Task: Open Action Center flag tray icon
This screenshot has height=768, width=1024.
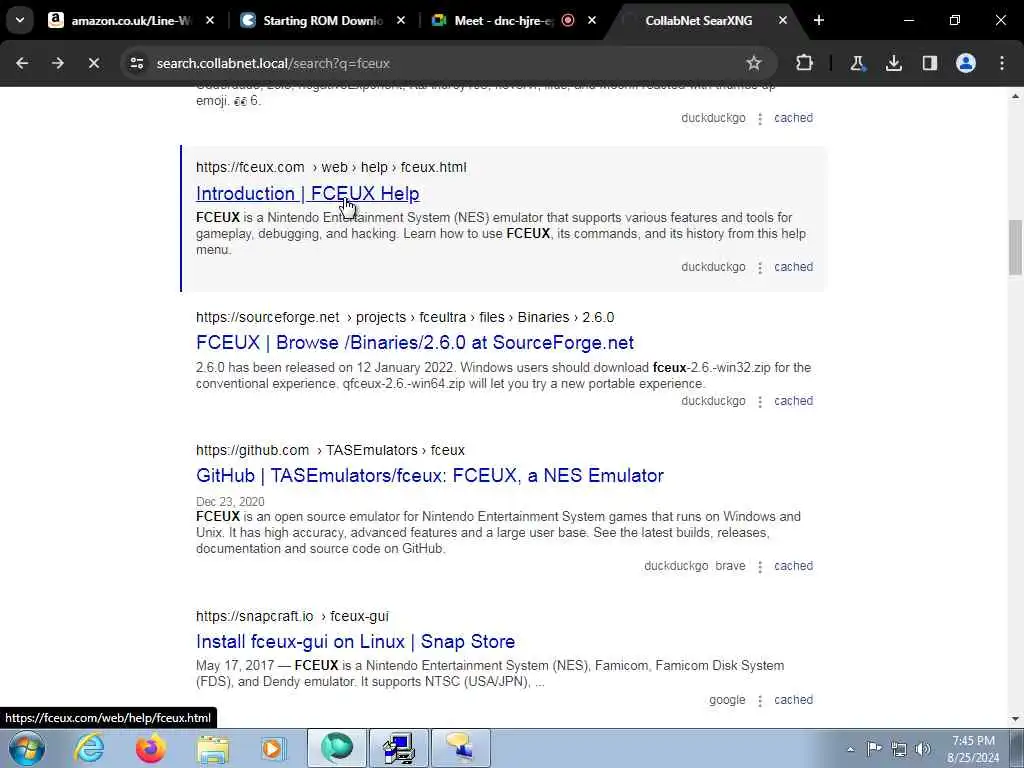Action: coord(874,748)
